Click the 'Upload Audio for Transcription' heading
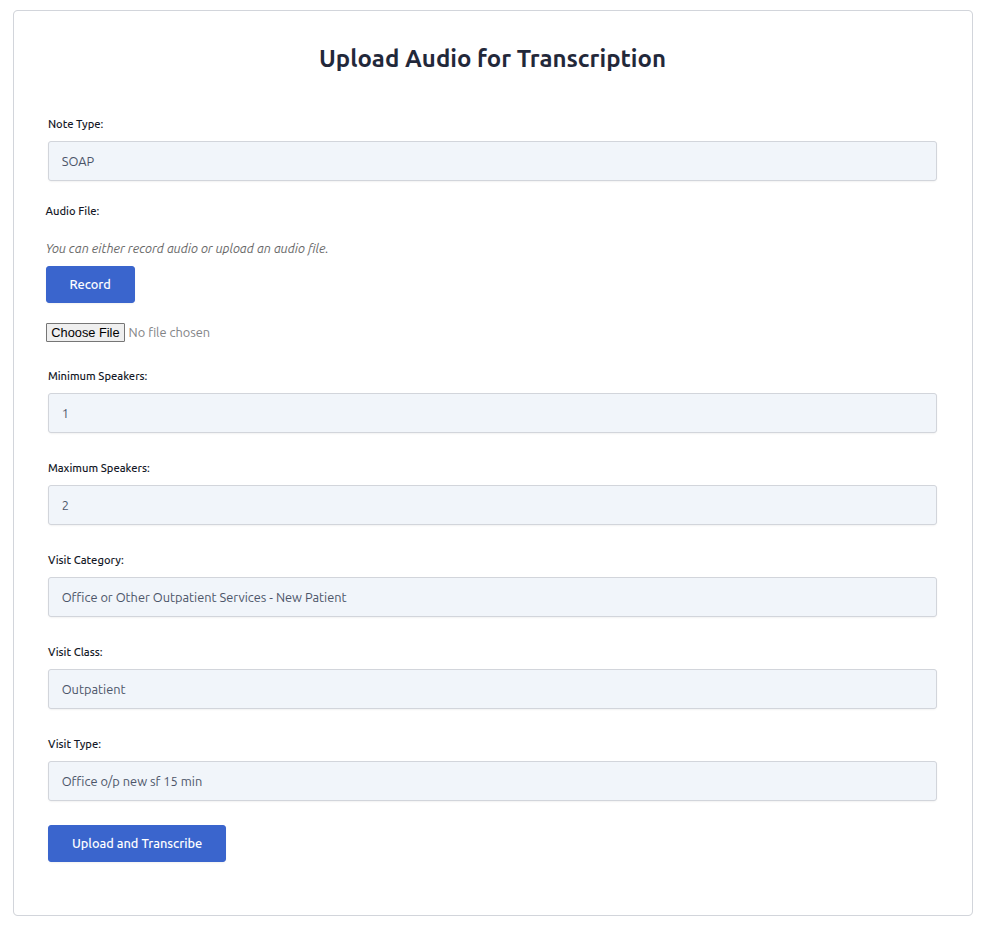This screenshot has height=931, width=990. [492, 59]
